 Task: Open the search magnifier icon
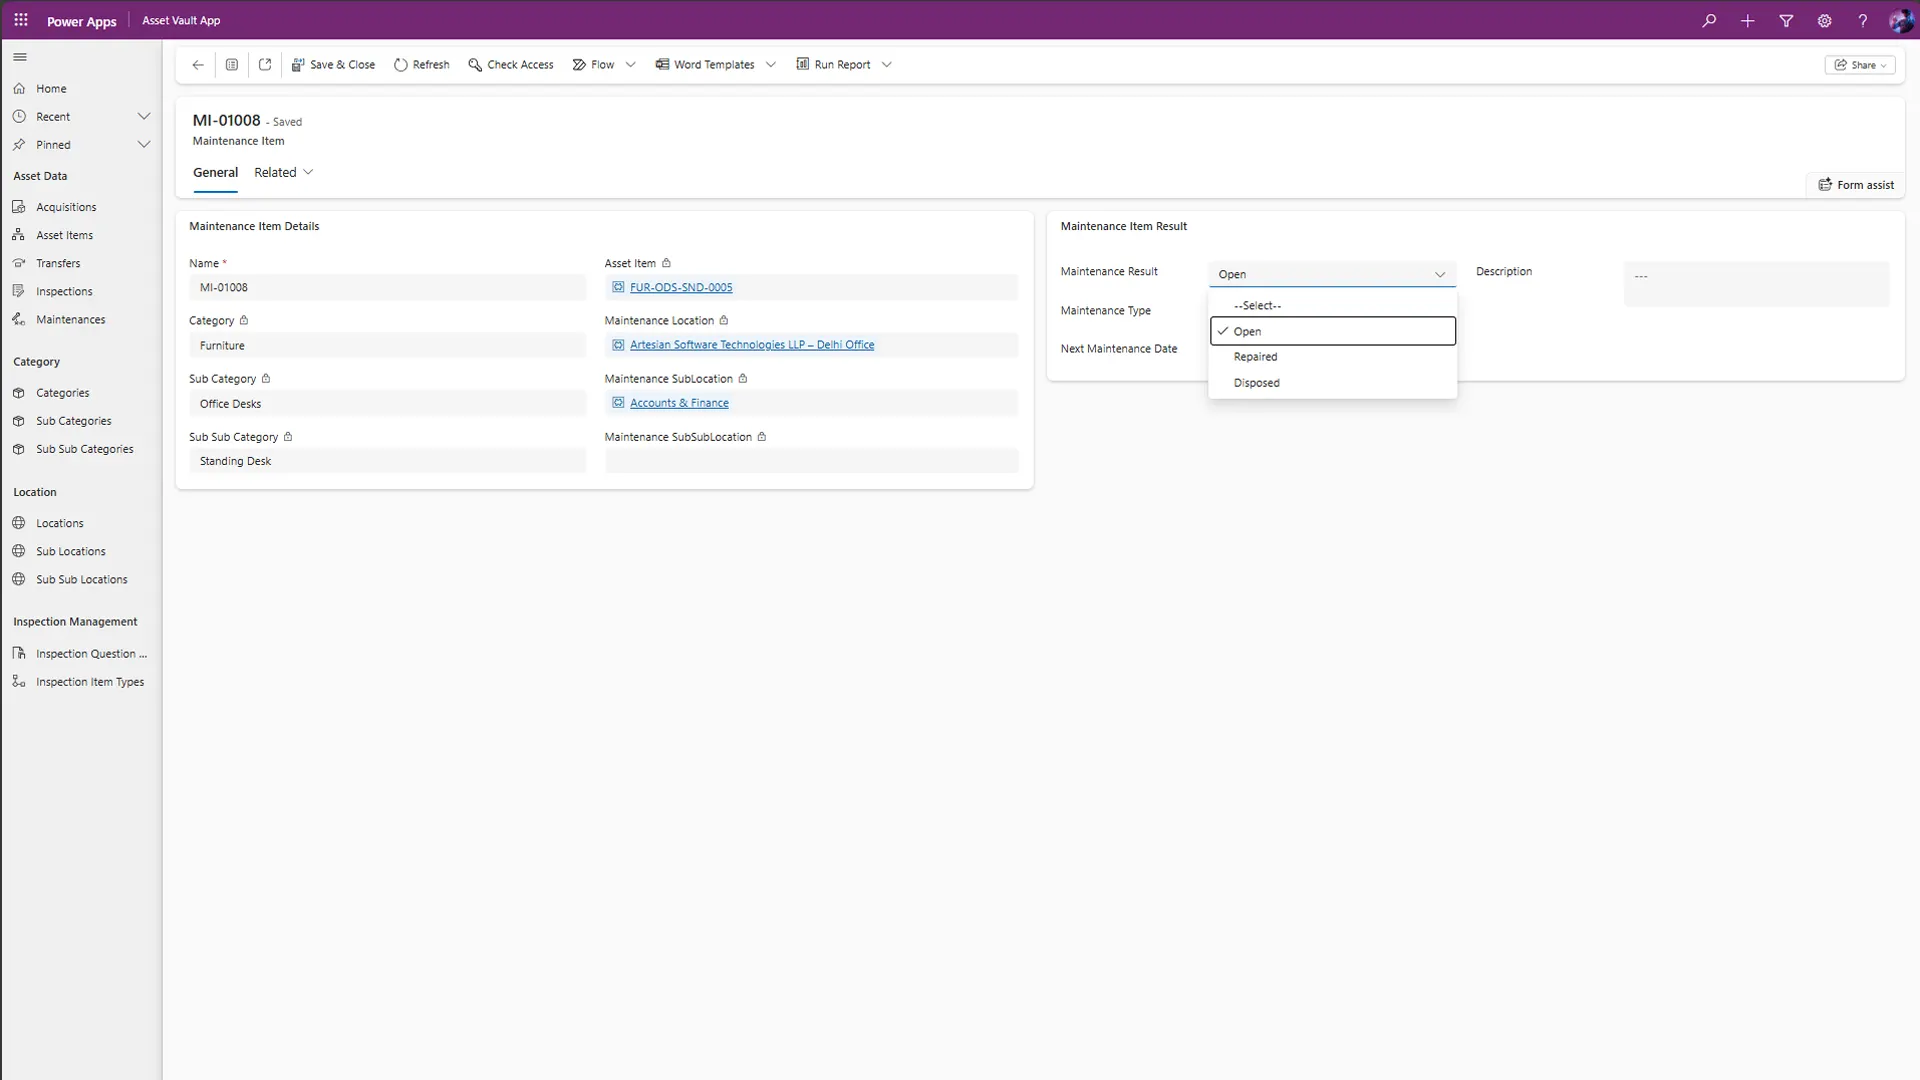[x=1709, y=21]
